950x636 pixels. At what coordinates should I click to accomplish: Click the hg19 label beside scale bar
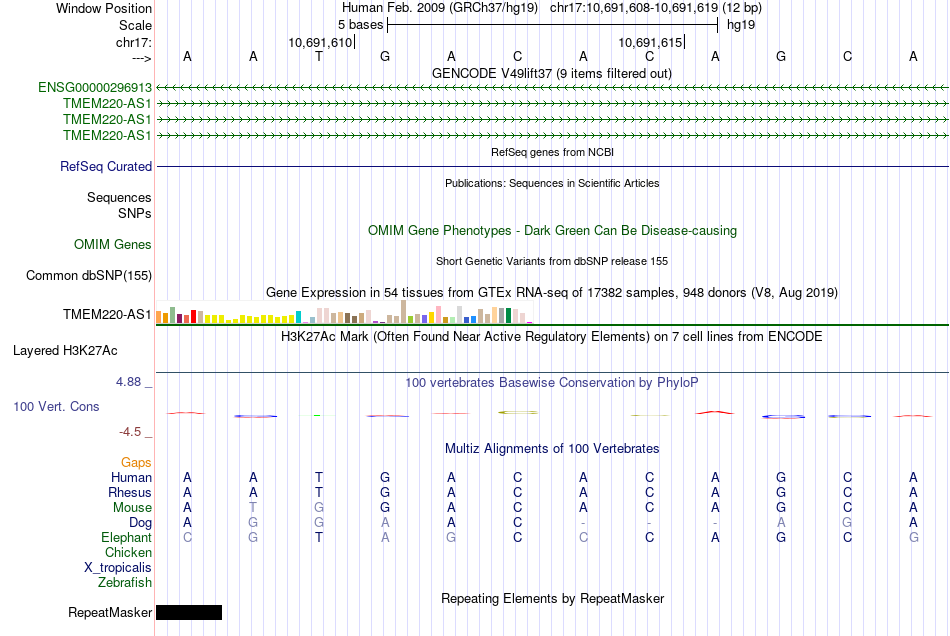click(741, 25)
